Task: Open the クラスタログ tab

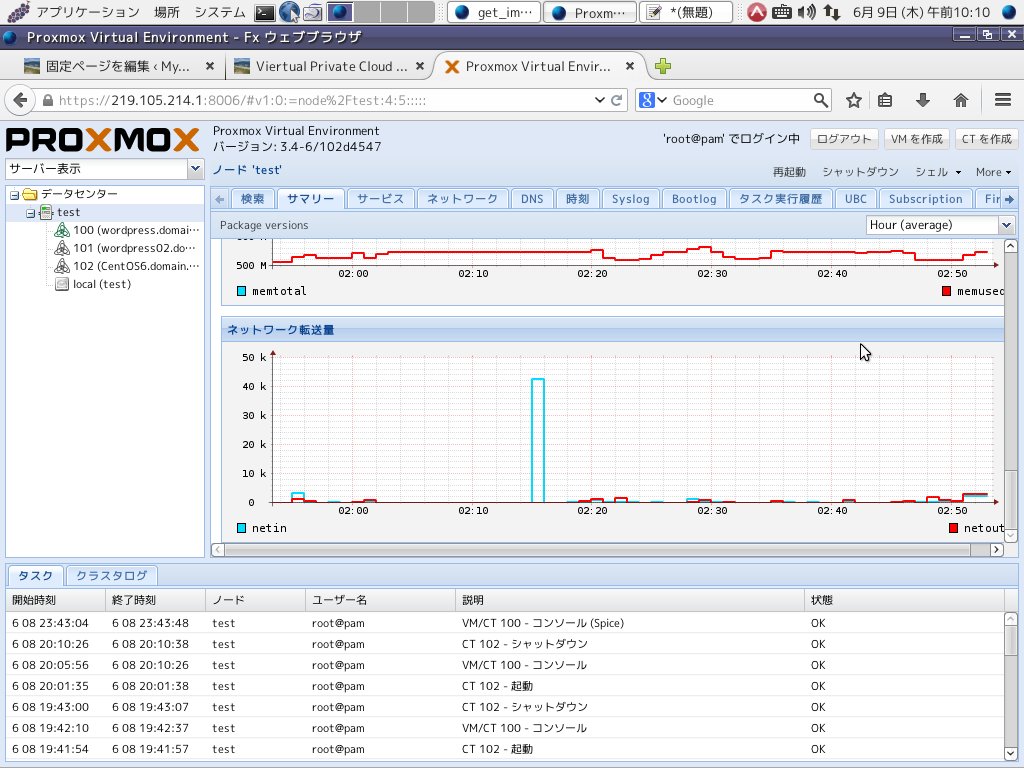Action: click(111, 575)
